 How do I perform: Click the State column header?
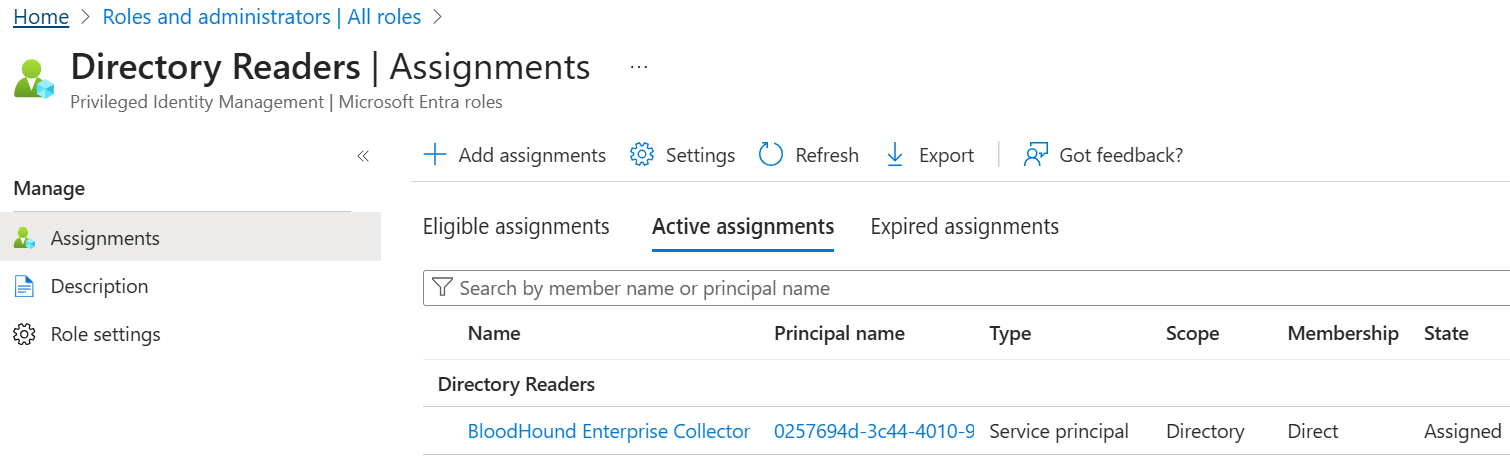coord(1446,334)
